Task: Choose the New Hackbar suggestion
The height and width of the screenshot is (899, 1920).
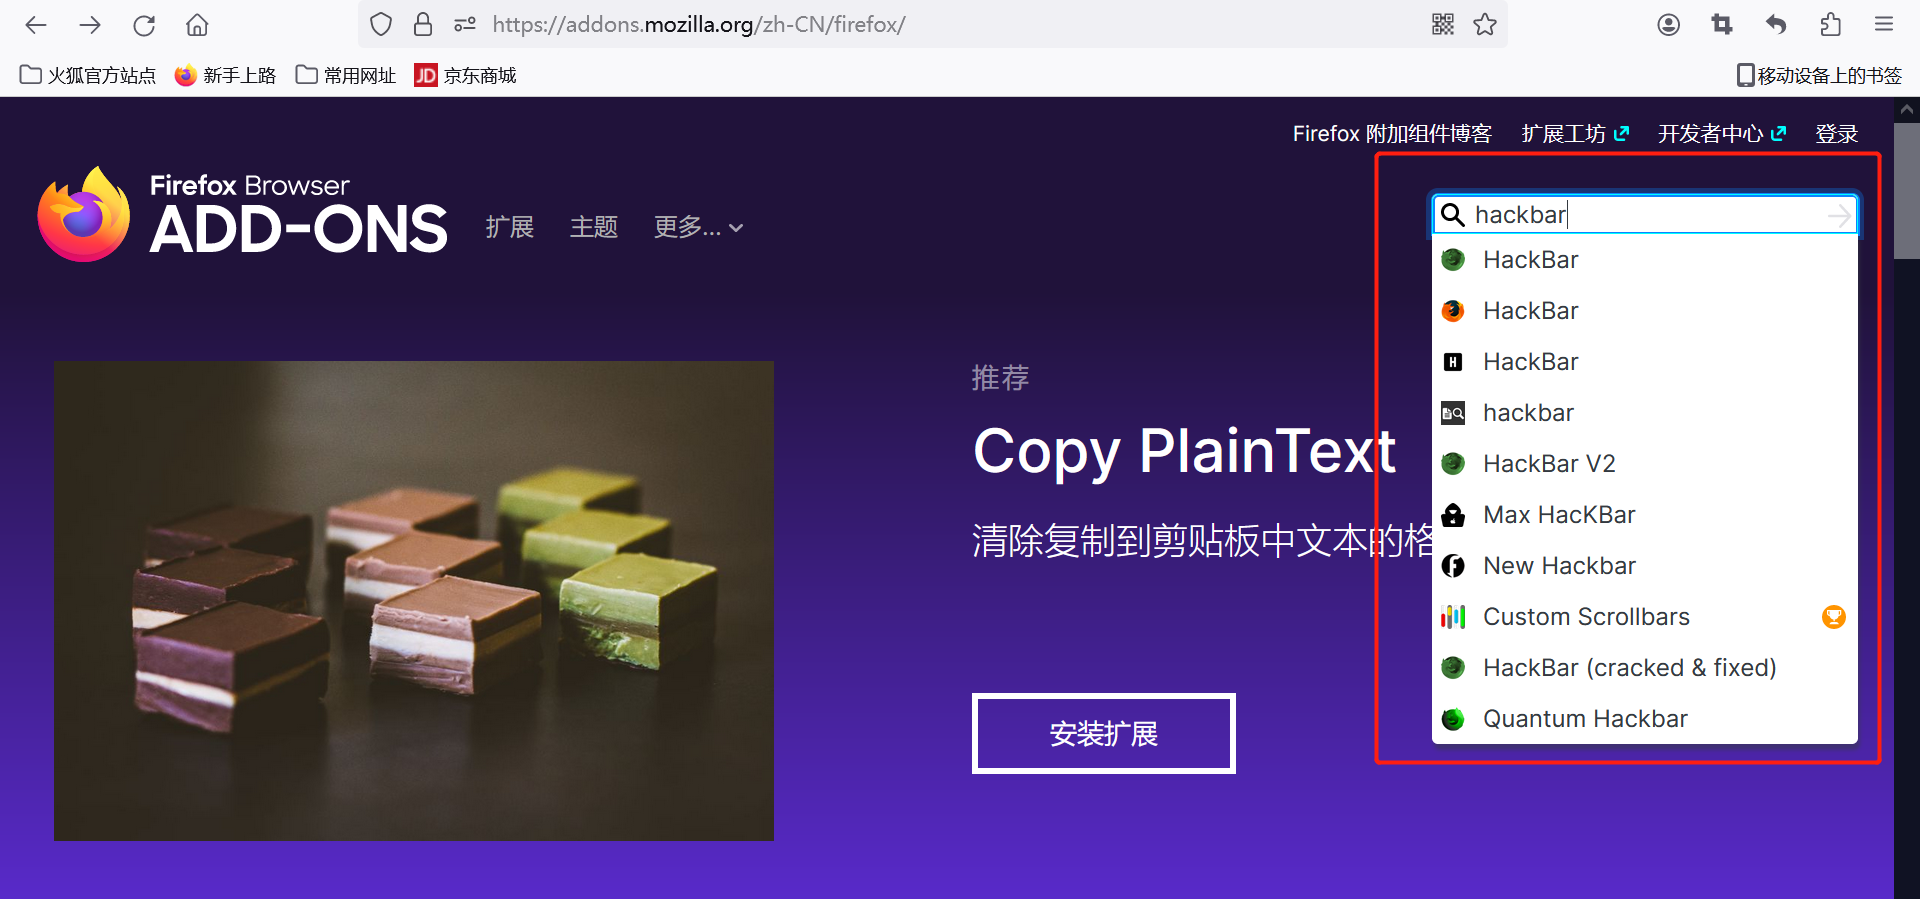Action: 1645,566
